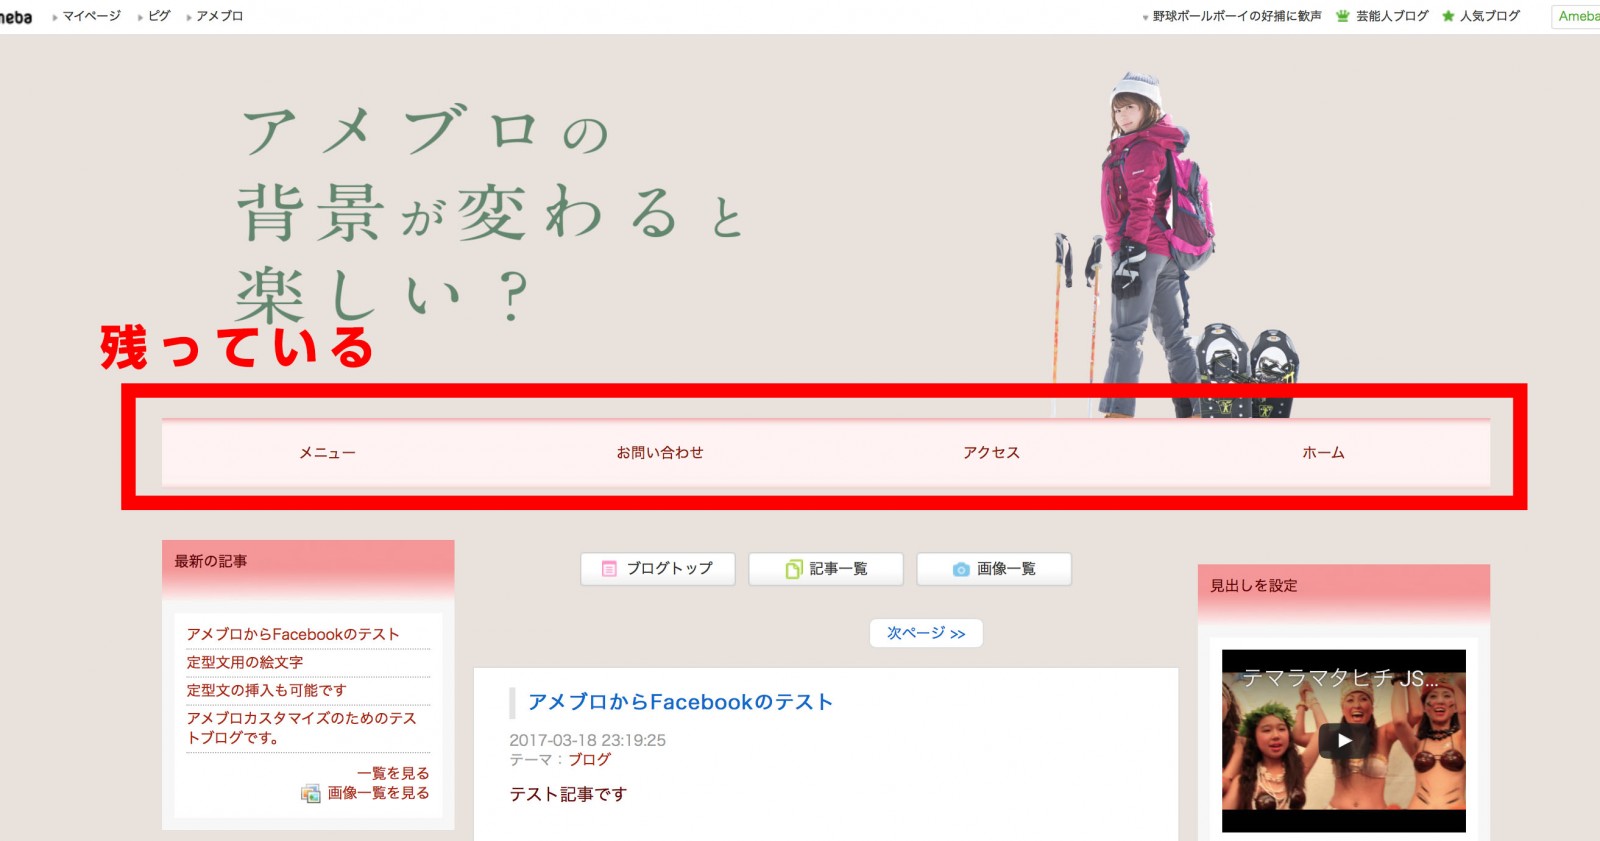Open the 人気ブログ link
Image resolution: width=1600 pixels, height=841 pixels.
pos(1490,16)
